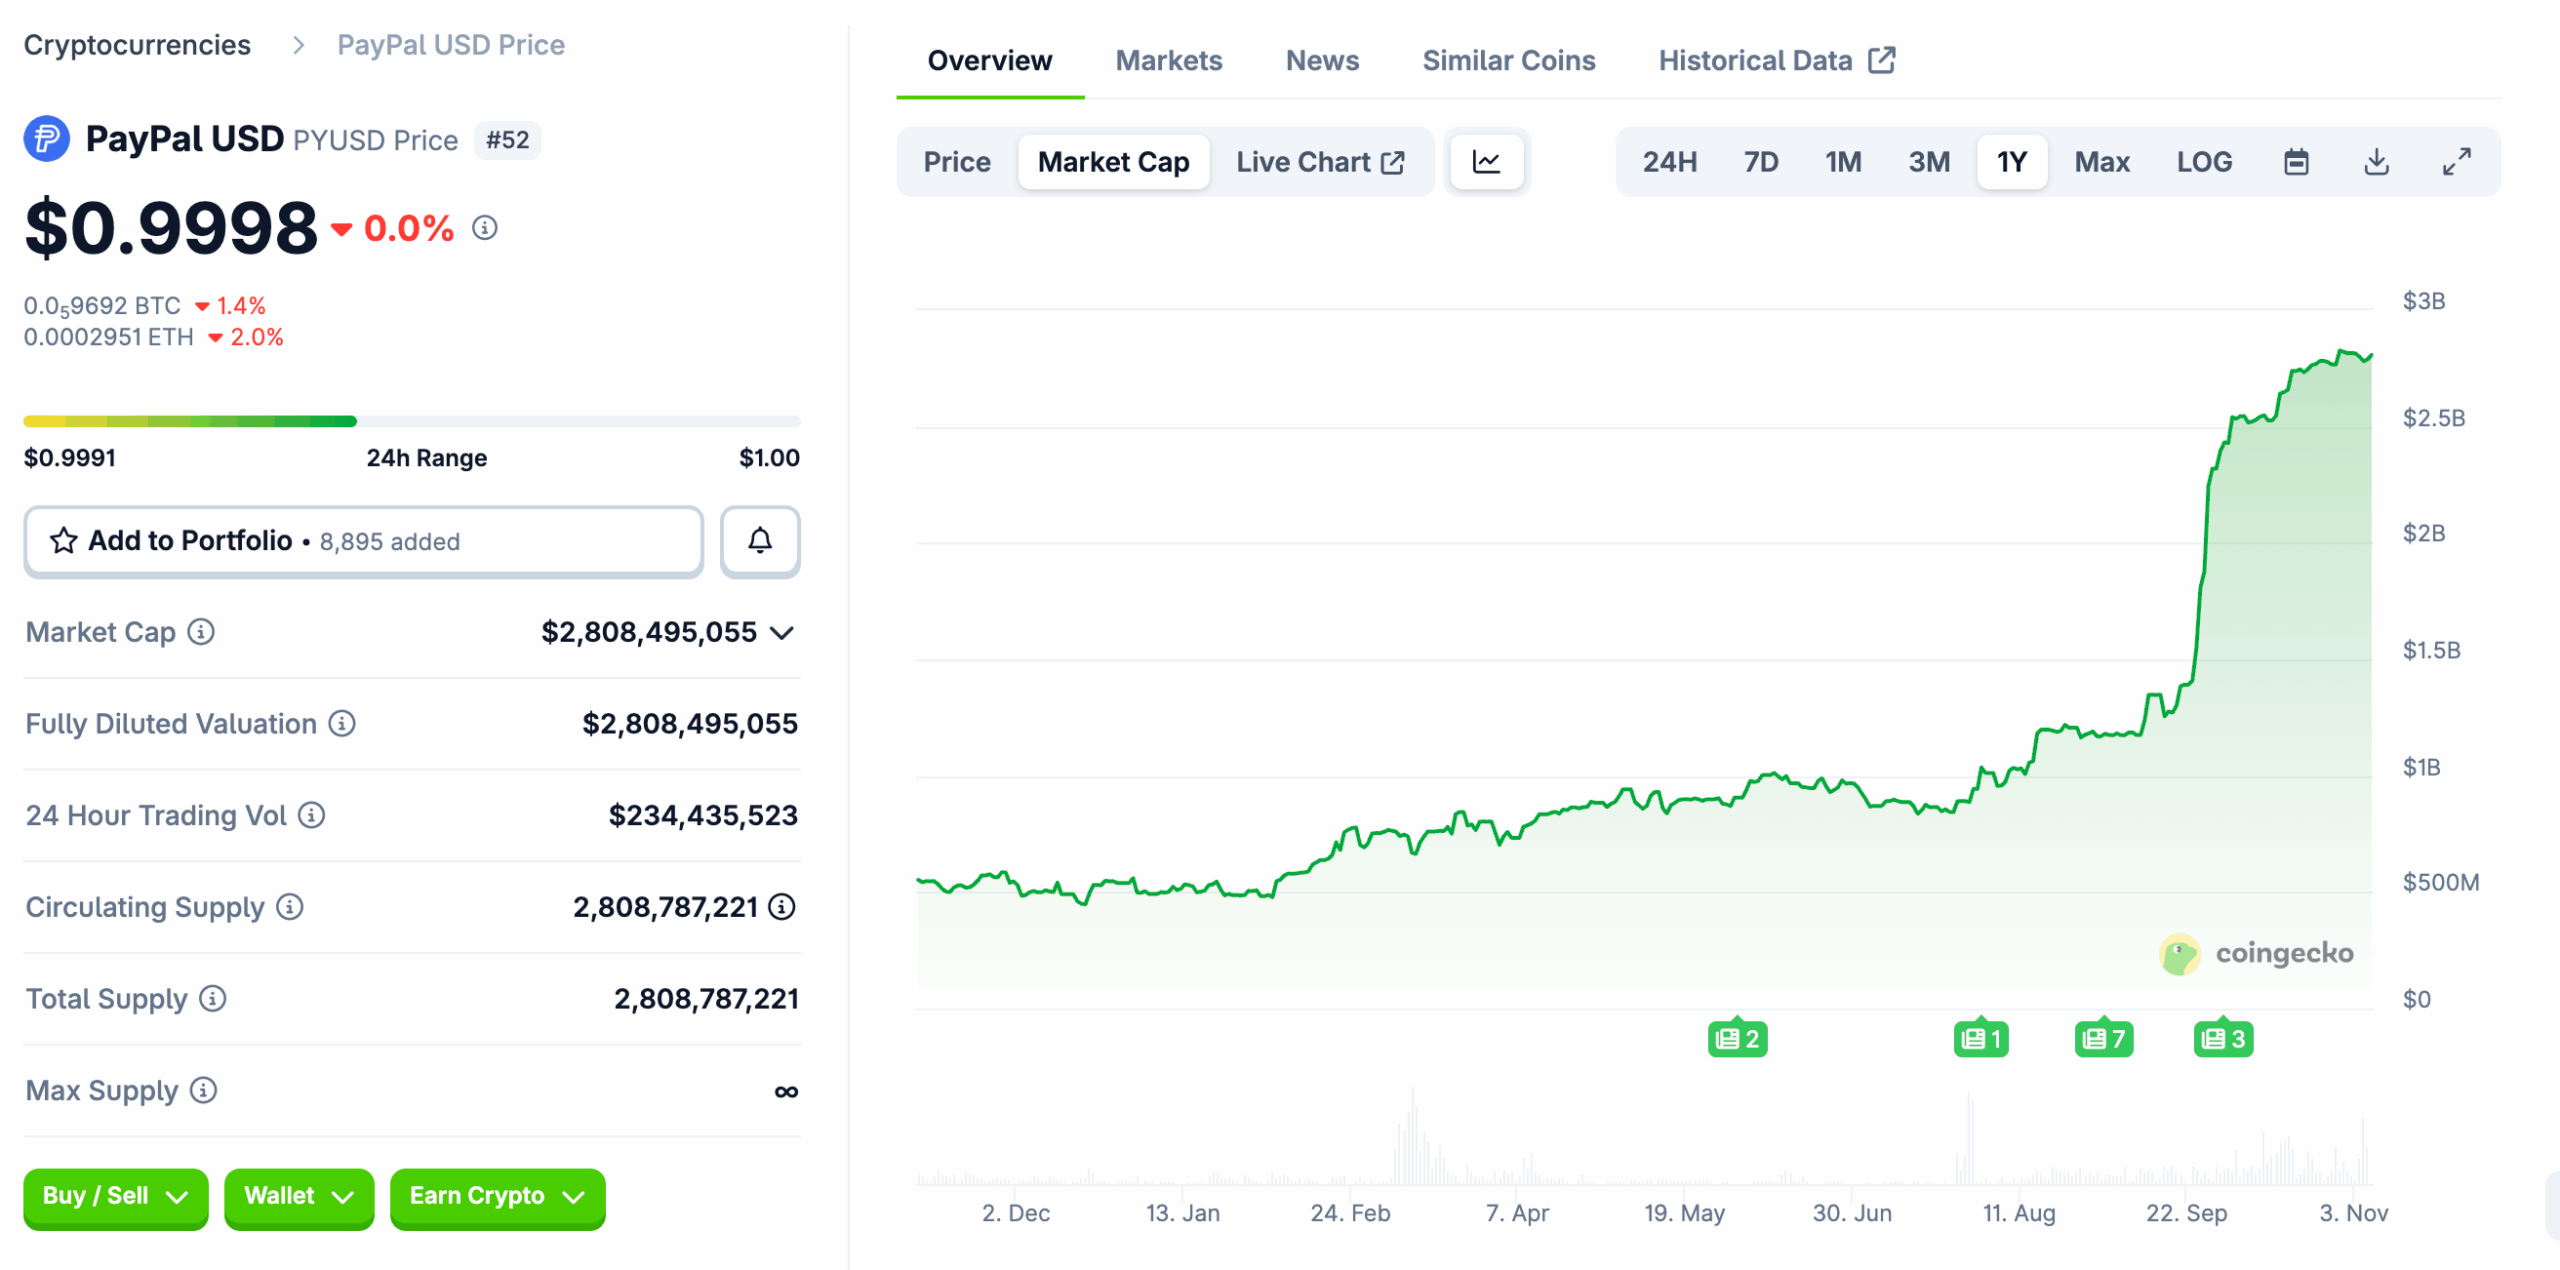Switch to the Markets tab
Screen dimensions: 2560x1270
1168,61
